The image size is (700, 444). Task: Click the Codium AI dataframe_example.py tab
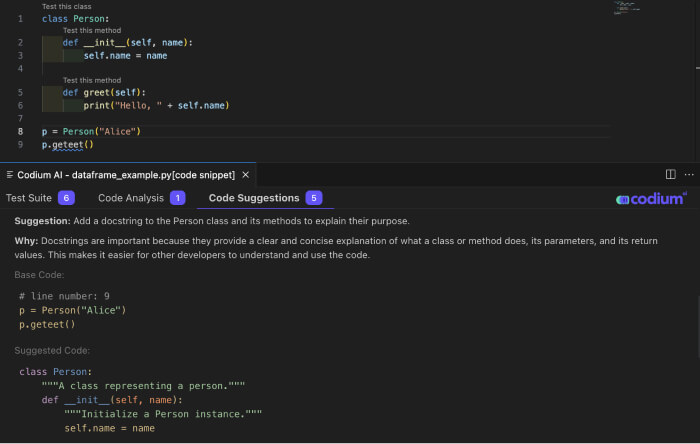(126, 175)
